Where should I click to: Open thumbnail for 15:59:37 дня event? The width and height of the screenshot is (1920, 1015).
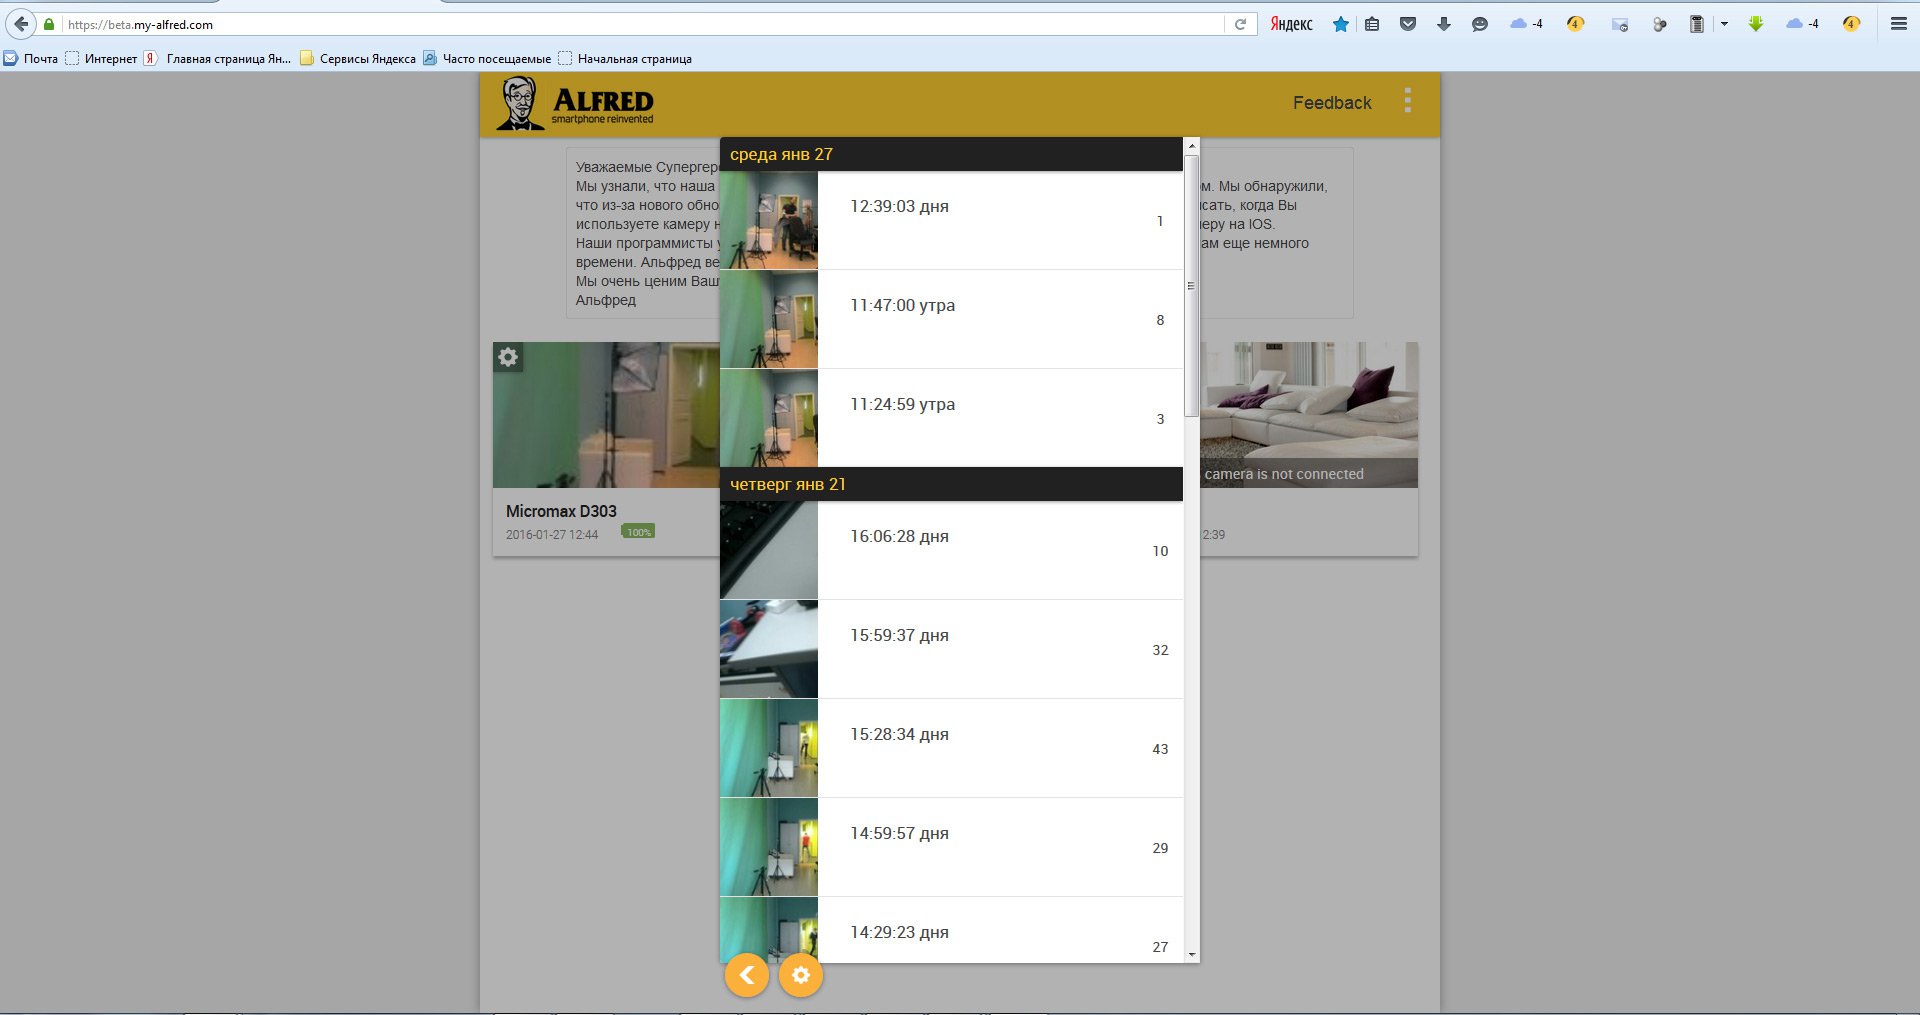point(768,649)
